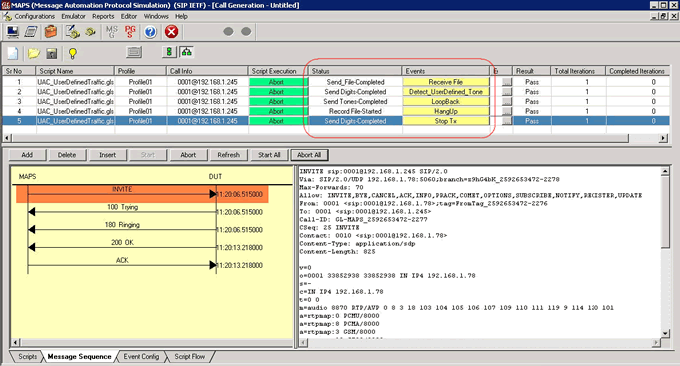Open the Windows menu
The height and width of the screenshot is (366, 680).
point(156,16)
